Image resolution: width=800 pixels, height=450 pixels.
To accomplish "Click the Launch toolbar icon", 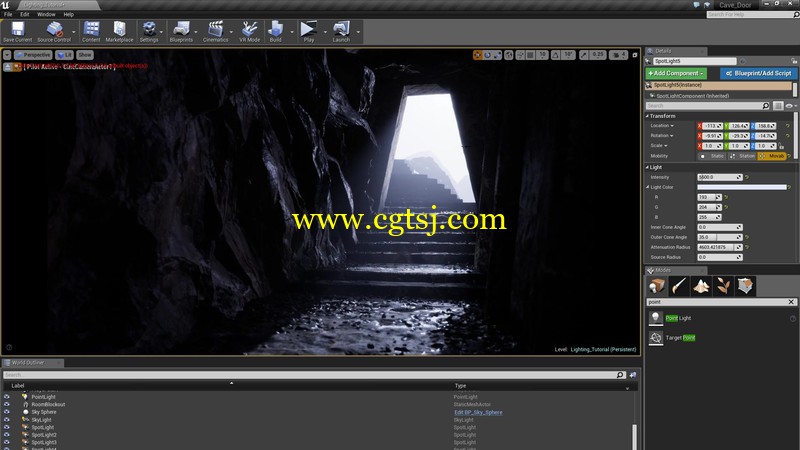I will pos(341,32).
